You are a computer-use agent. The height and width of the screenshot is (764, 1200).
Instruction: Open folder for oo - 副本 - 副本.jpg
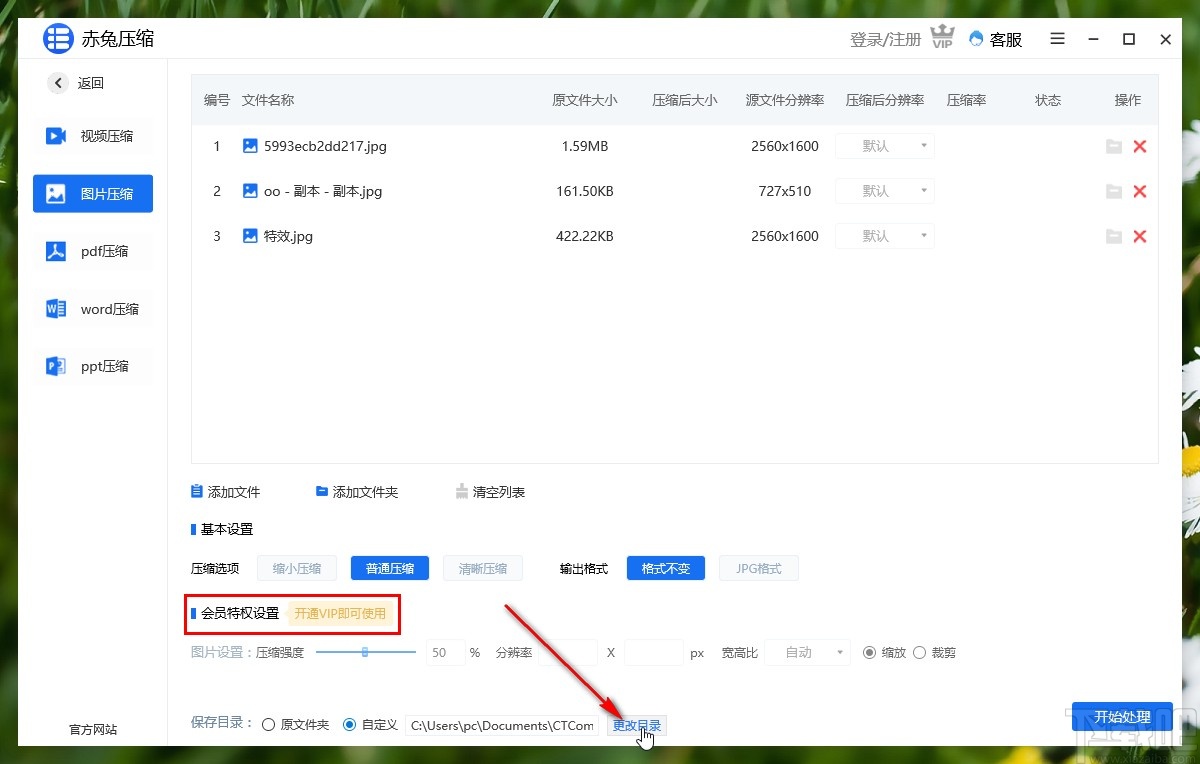click(x=1113, y=191)
